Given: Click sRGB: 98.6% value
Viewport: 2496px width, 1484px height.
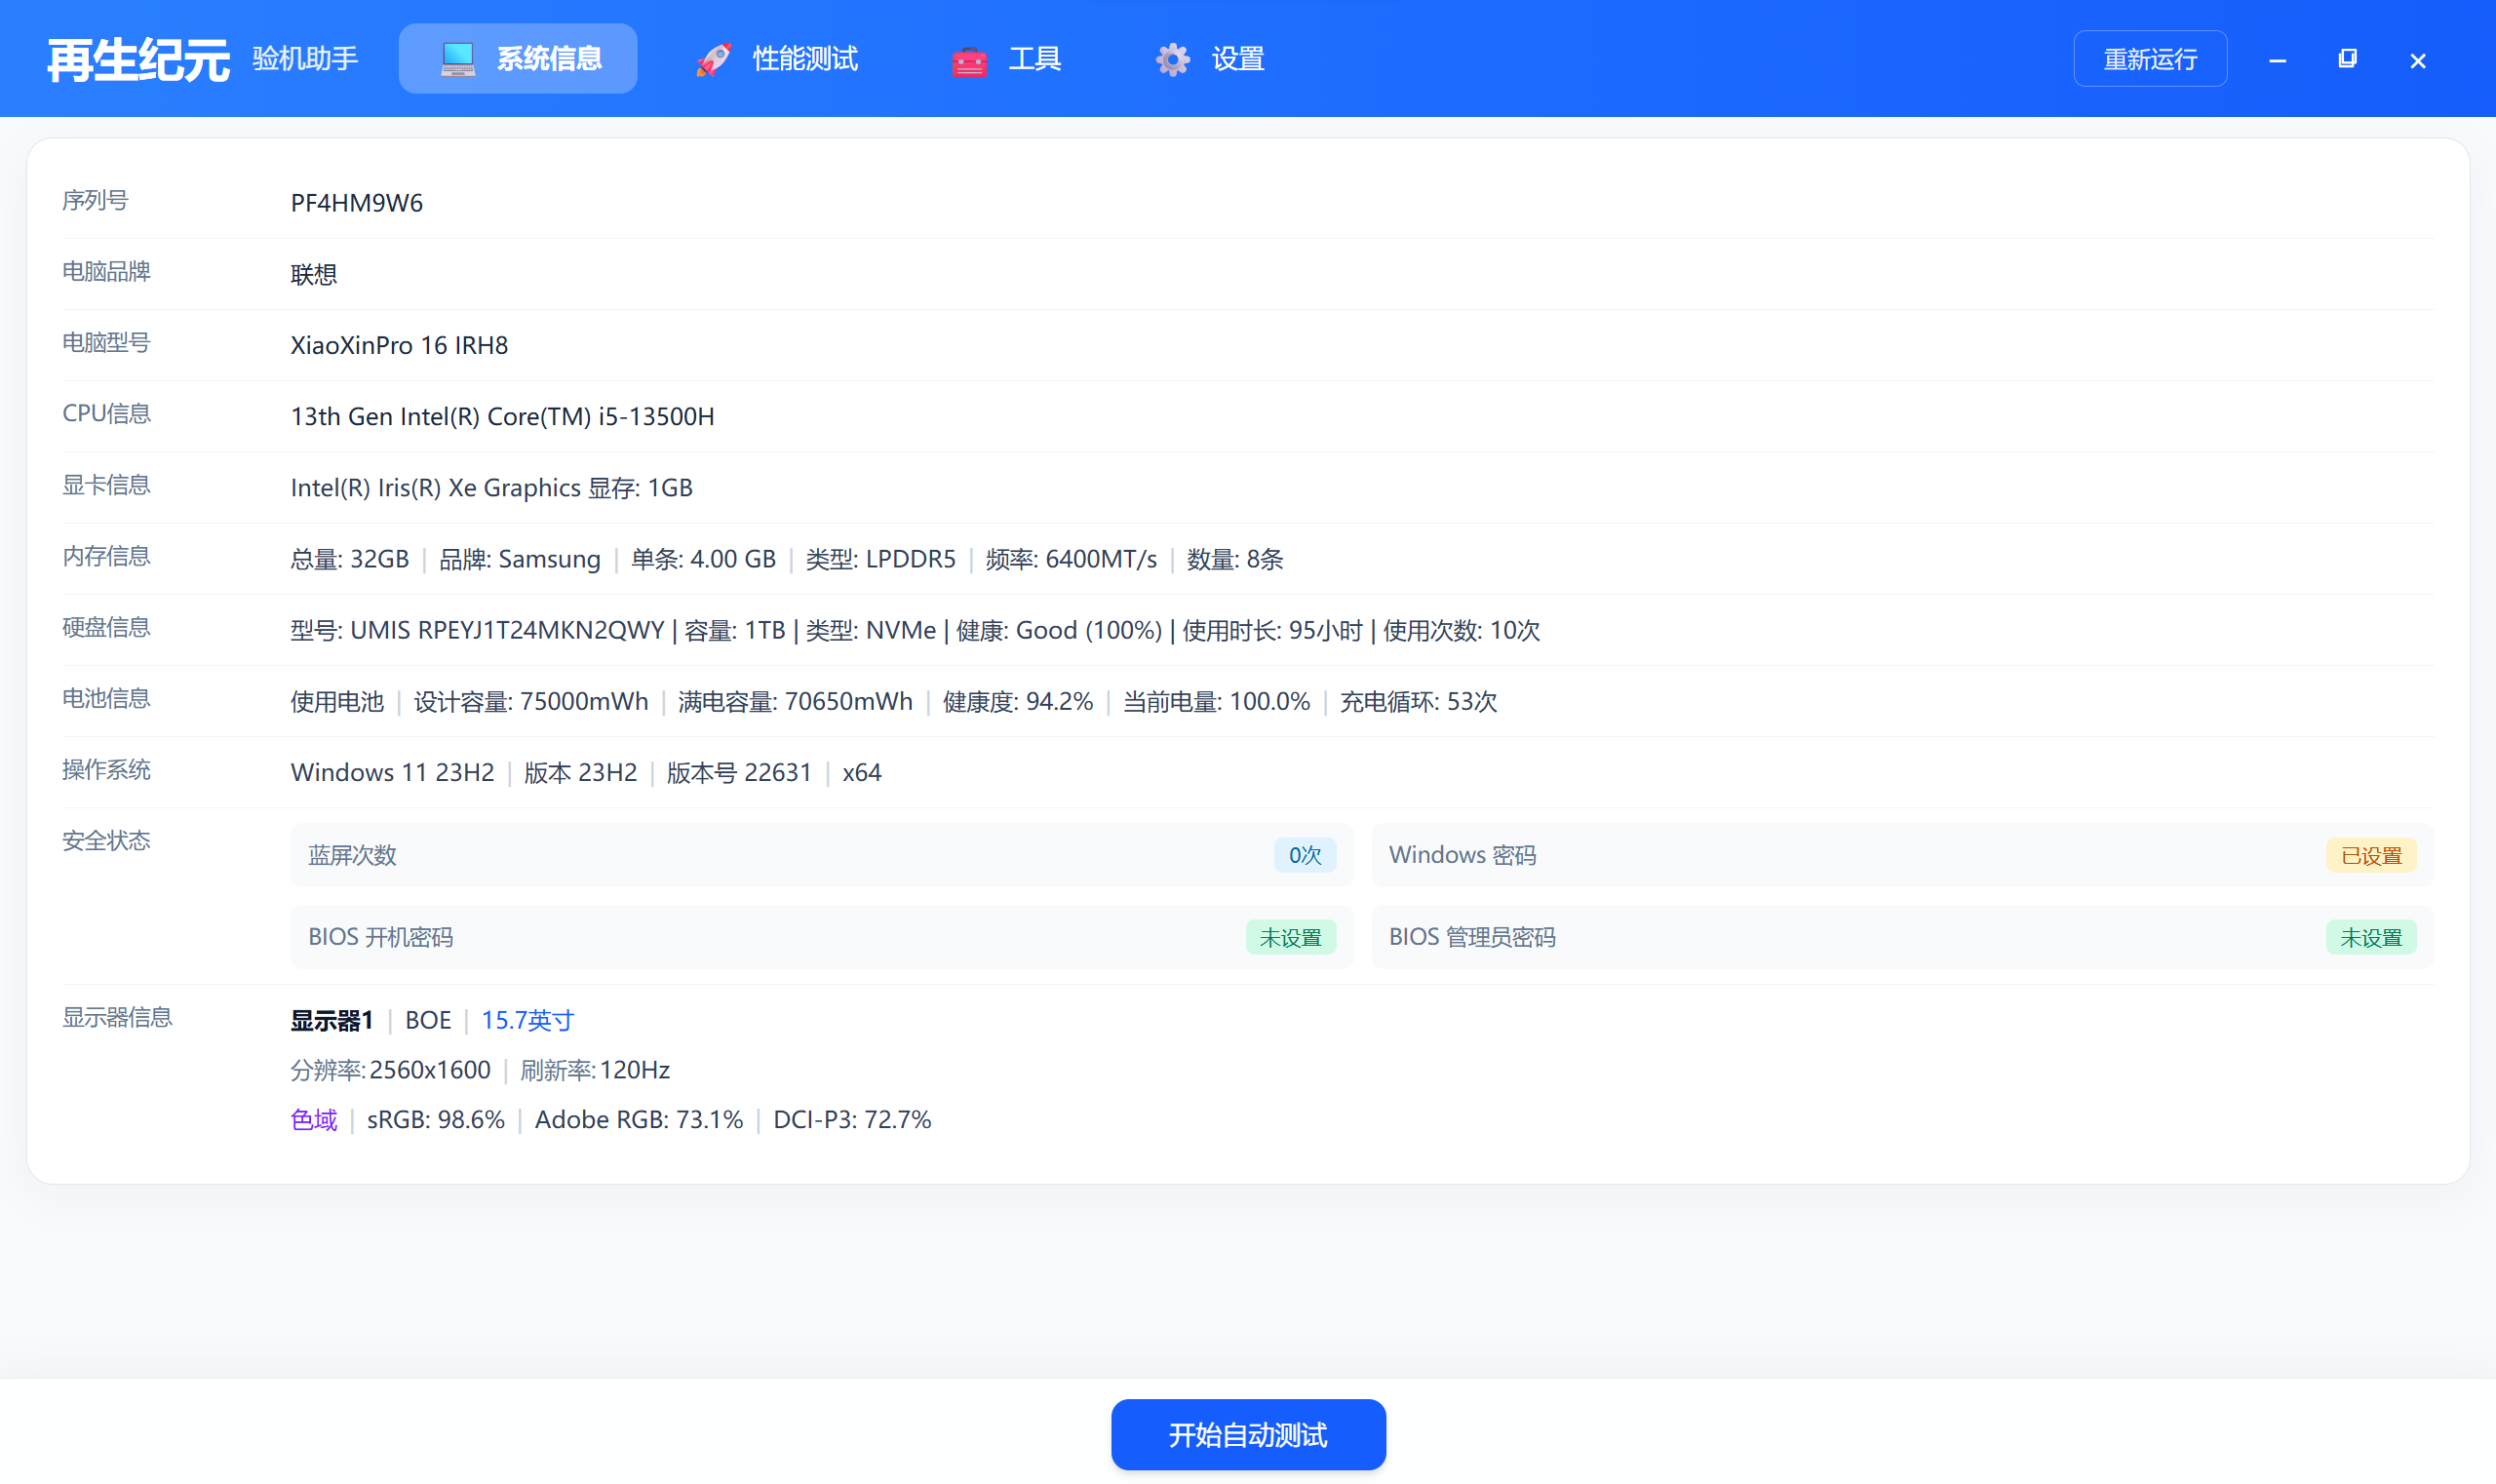Looking at the screenshot, I should (436, 1119).
